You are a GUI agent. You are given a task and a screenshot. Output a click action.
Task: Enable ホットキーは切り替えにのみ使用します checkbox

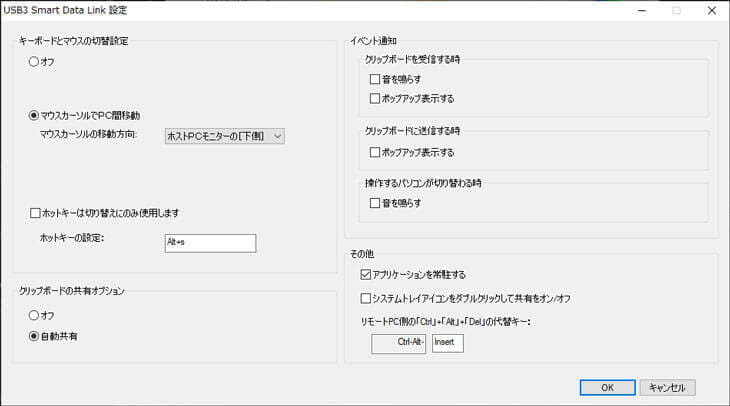(36, 213)
